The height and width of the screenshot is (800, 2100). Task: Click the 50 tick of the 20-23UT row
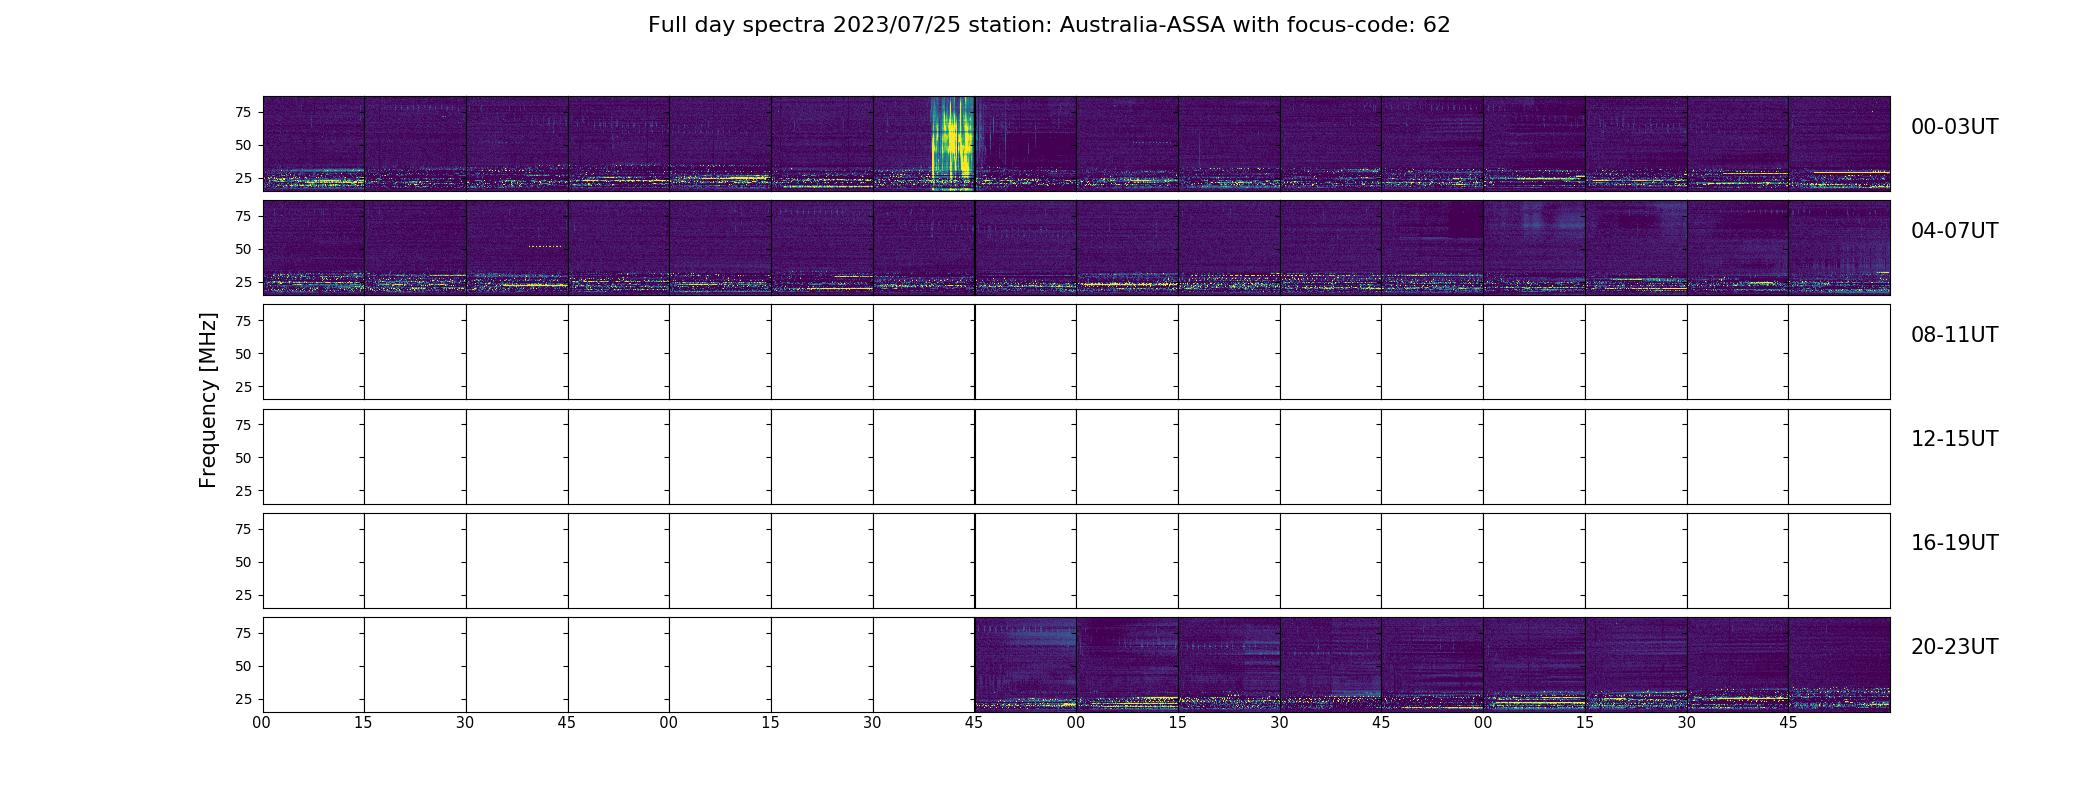coord(243,666)
